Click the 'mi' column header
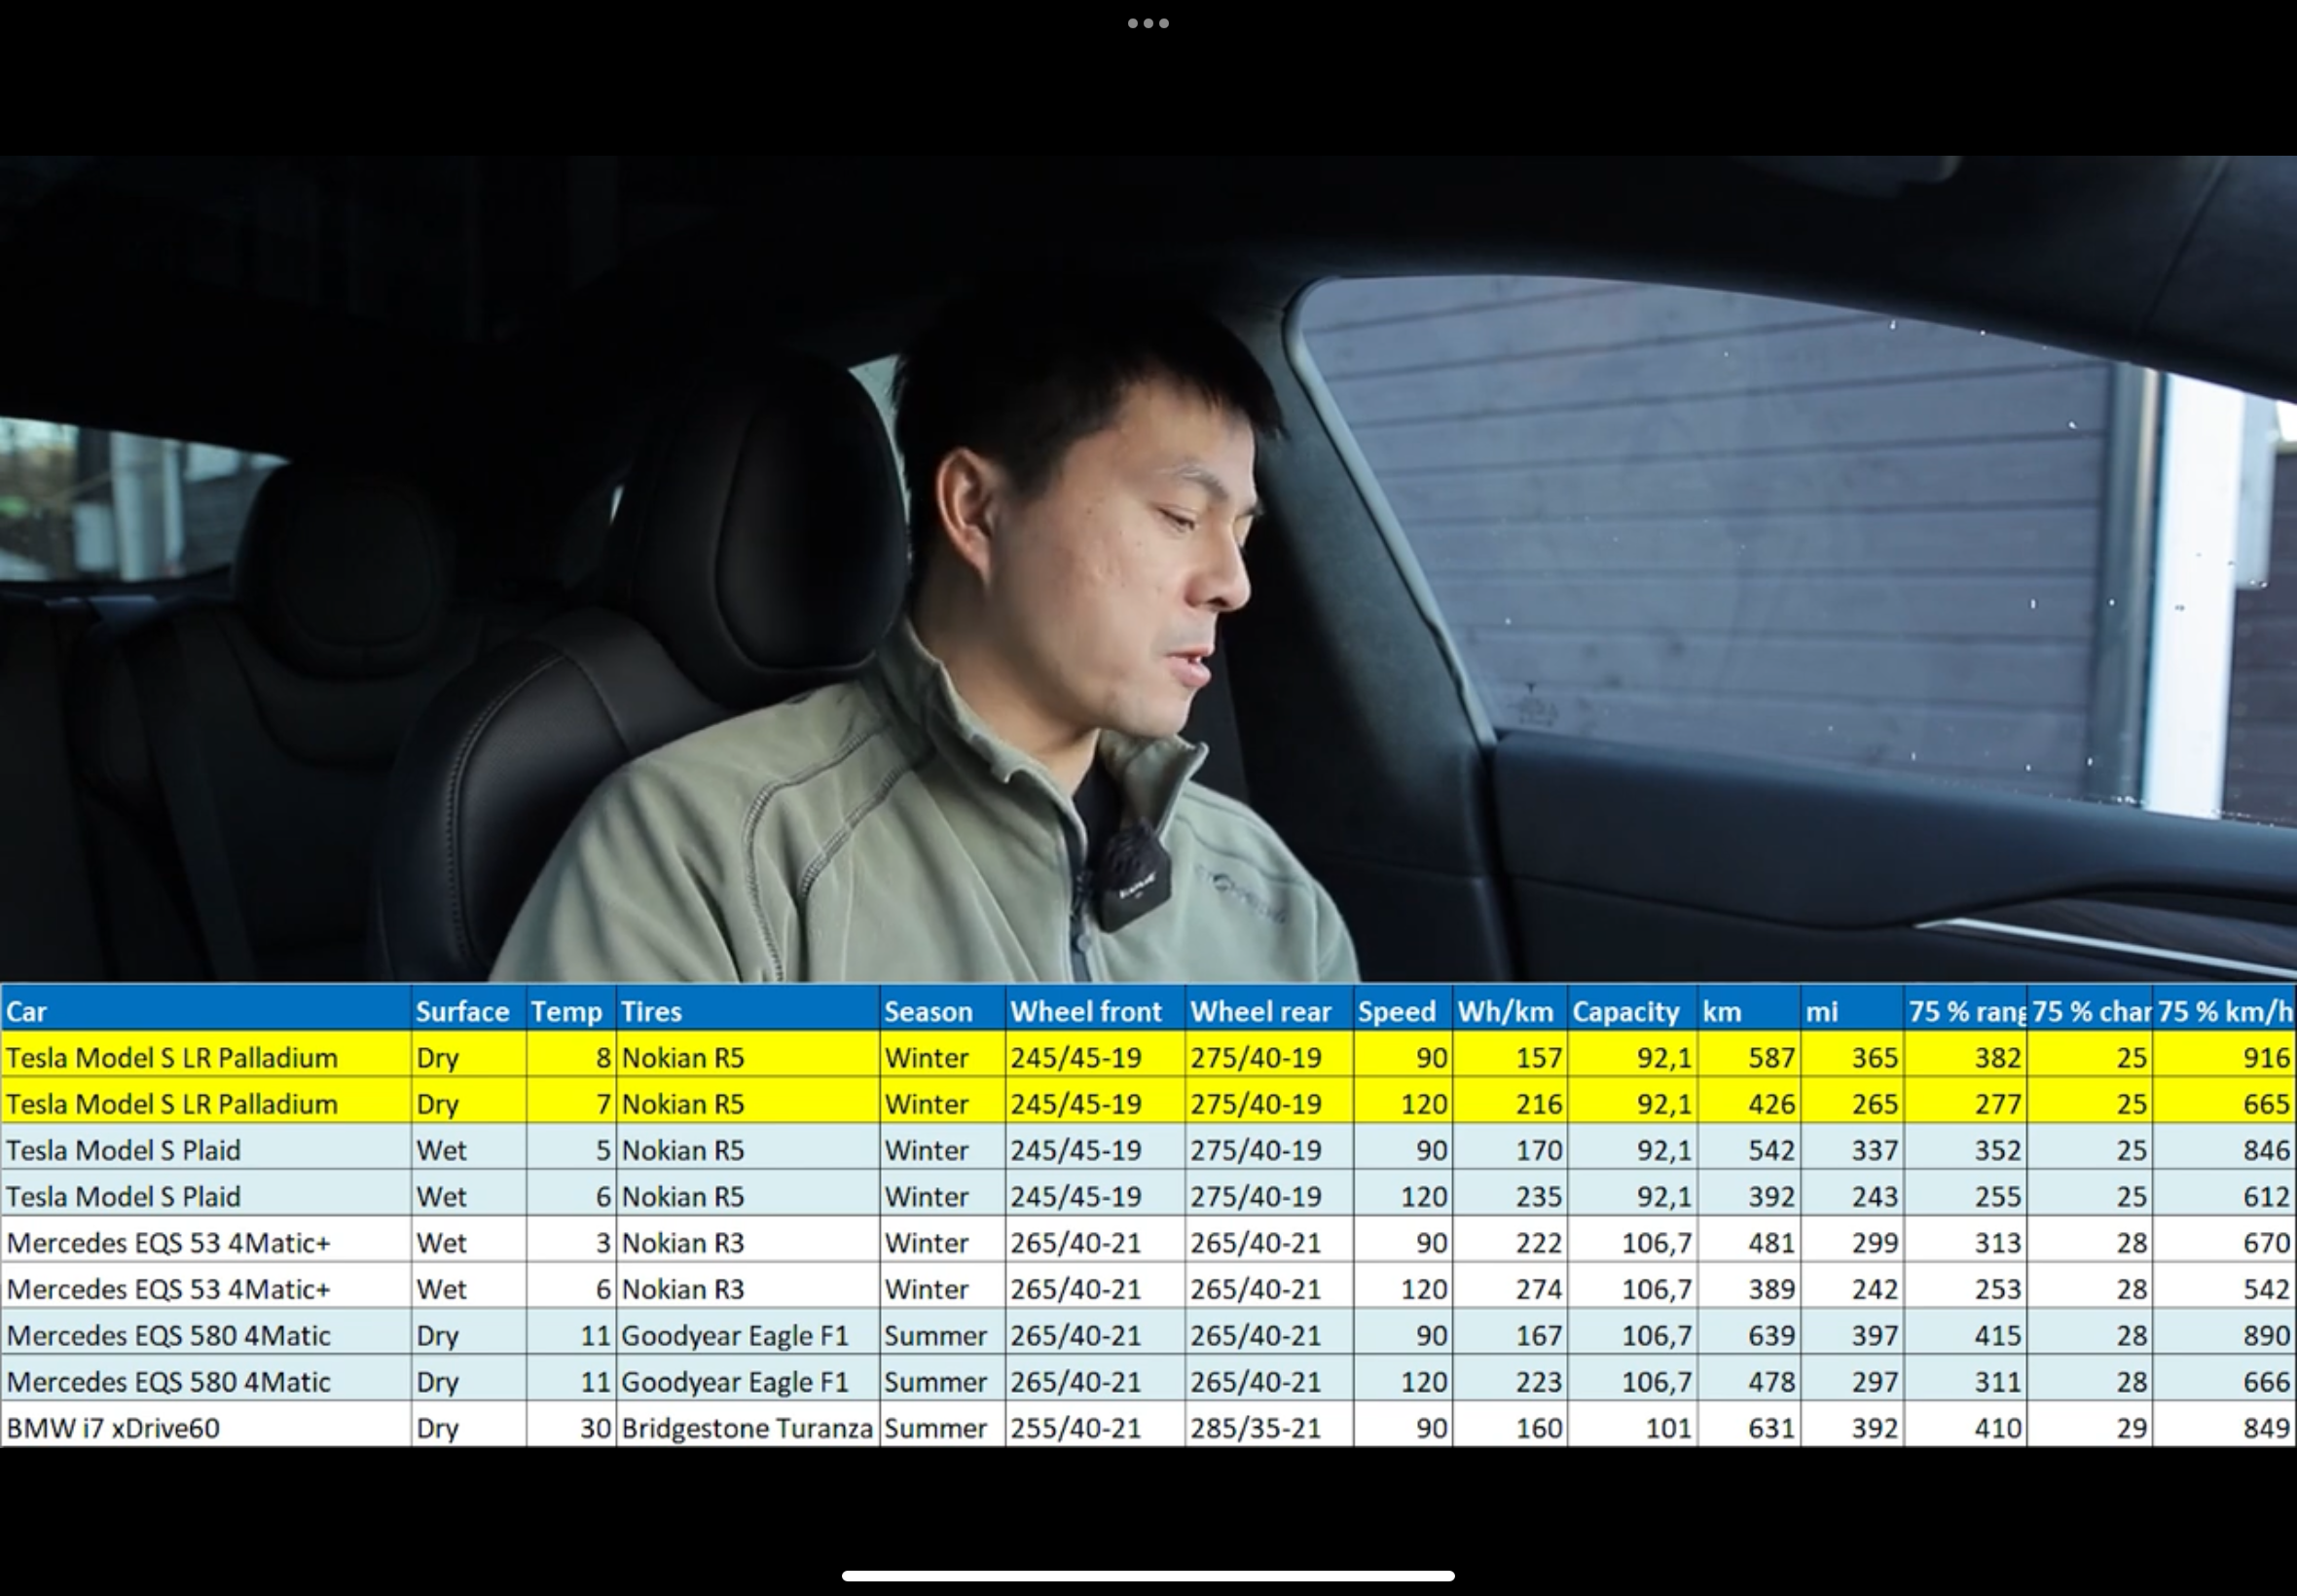 [1852, 1010]
